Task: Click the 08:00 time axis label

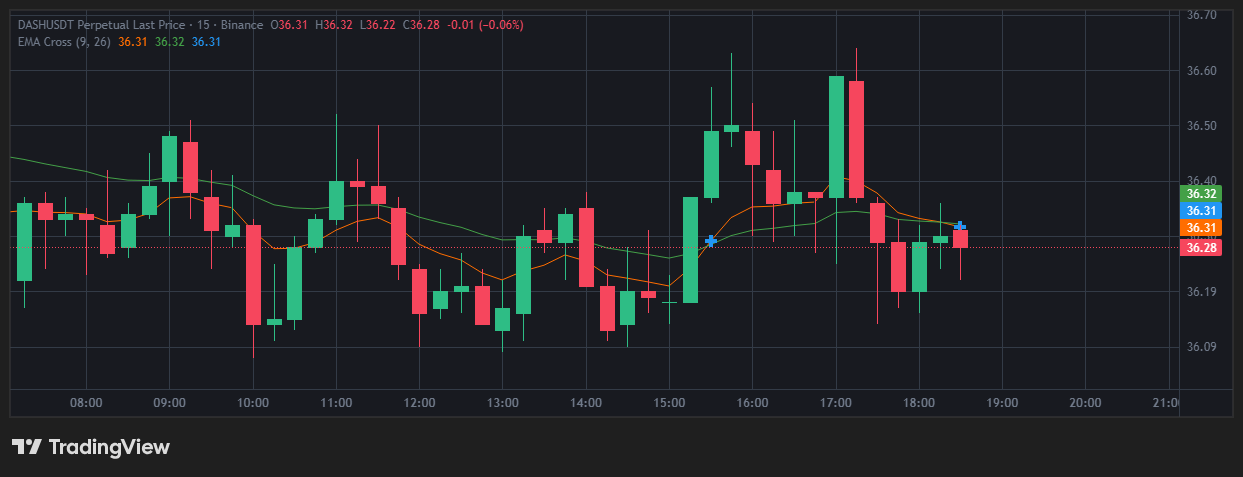Action: 87,403
